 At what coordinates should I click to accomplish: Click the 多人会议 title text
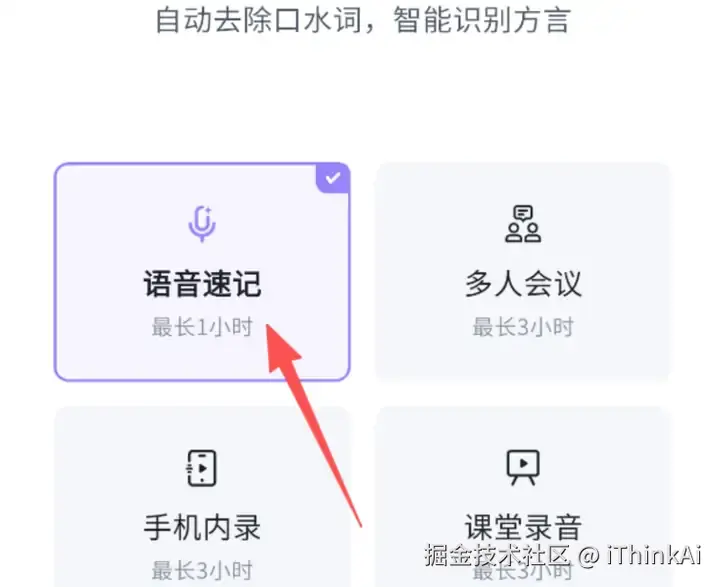[523, 284]
